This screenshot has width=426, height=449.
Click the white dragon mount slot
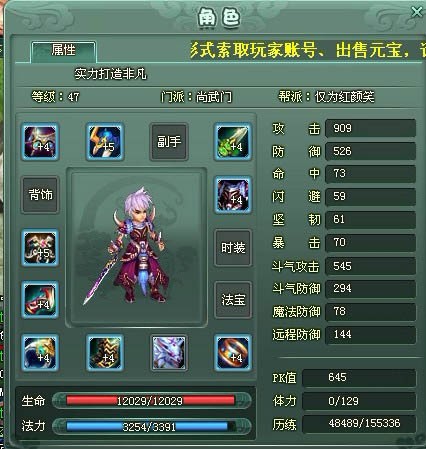(169, 353)
